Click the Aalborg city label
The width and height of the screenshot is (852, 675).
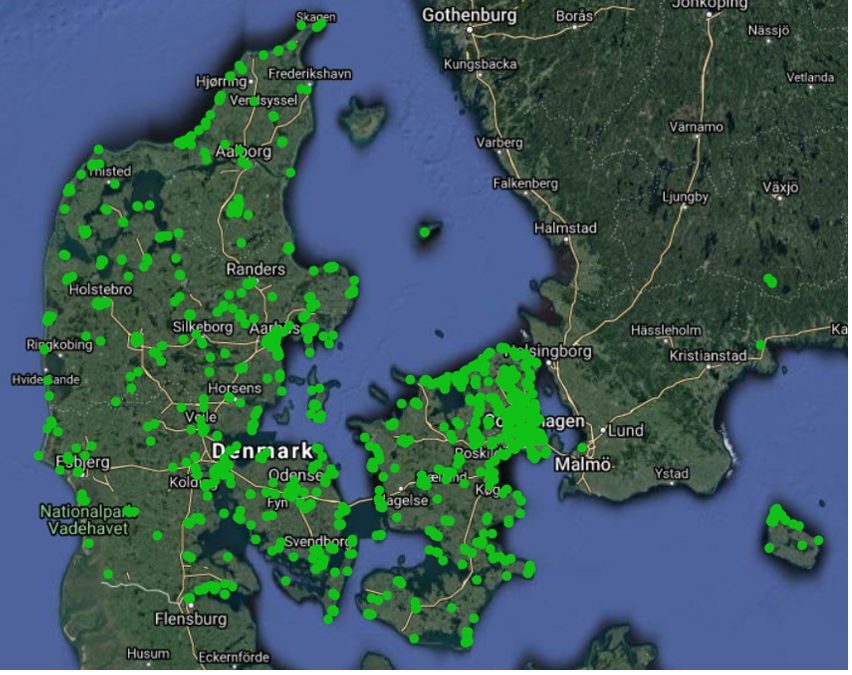coord(244,152)
